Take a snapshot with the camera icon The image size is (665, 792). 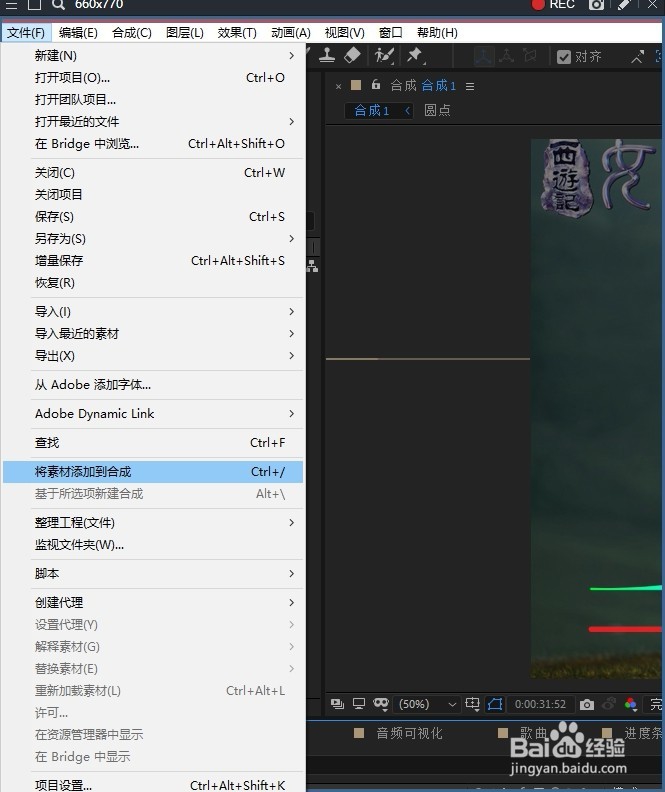[x=587, y=704]
